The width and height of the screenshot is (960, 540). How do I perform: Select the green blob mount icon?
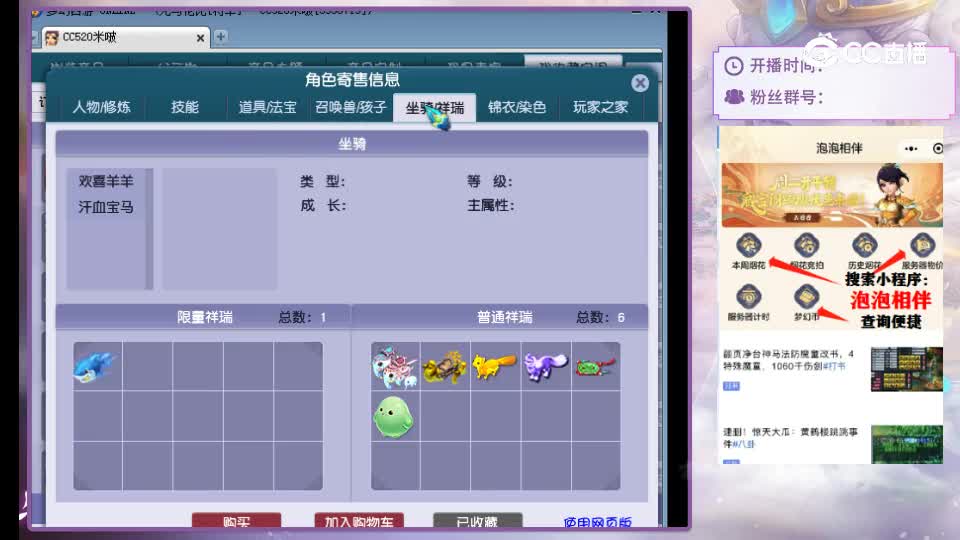[394, 417]
